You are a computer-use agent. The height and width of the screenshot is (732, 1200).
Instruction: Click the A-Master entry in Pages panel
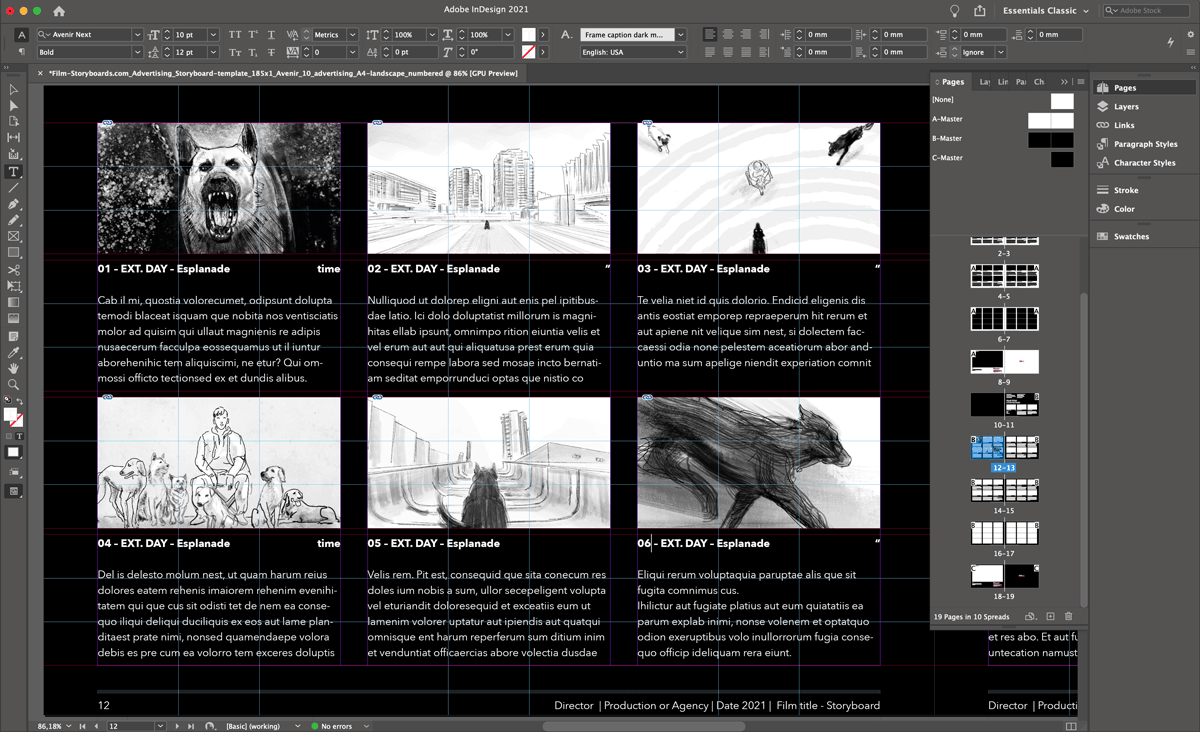coord(947,119)
